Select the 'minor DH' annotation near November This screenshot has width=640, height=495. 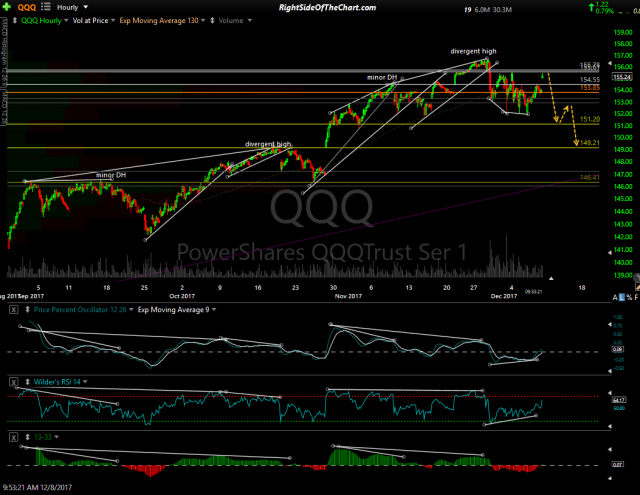tap(382, 77)
